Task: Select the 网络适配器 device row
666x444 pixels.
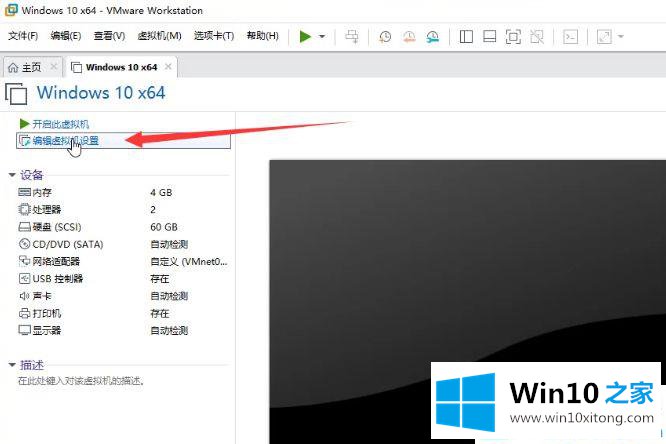Action: click(123, 261)
